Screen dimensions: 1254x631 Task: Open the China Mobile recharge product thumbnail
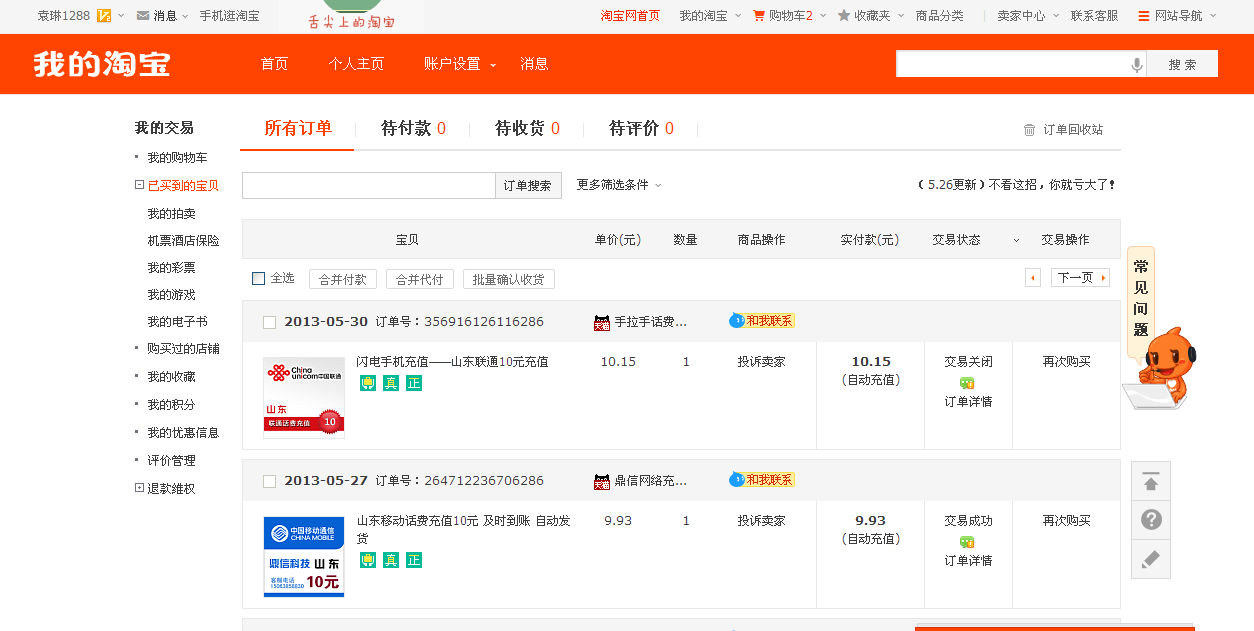[304, 557]
